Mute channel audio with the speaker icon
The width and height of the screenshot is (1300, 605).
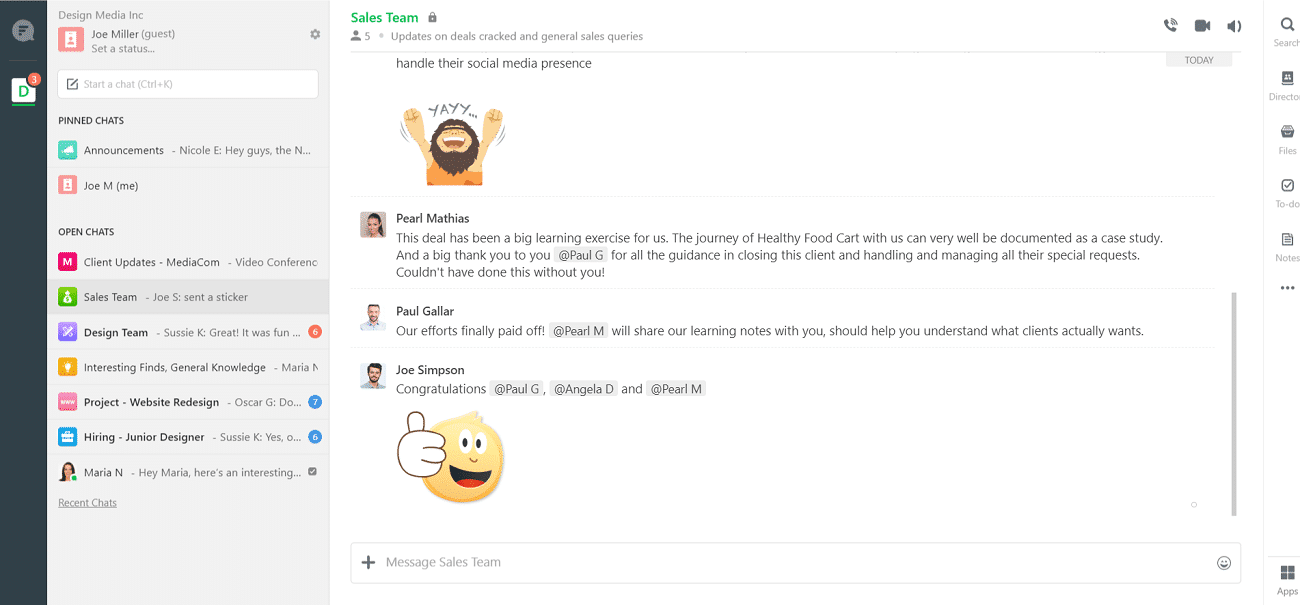coord(1233,24)
